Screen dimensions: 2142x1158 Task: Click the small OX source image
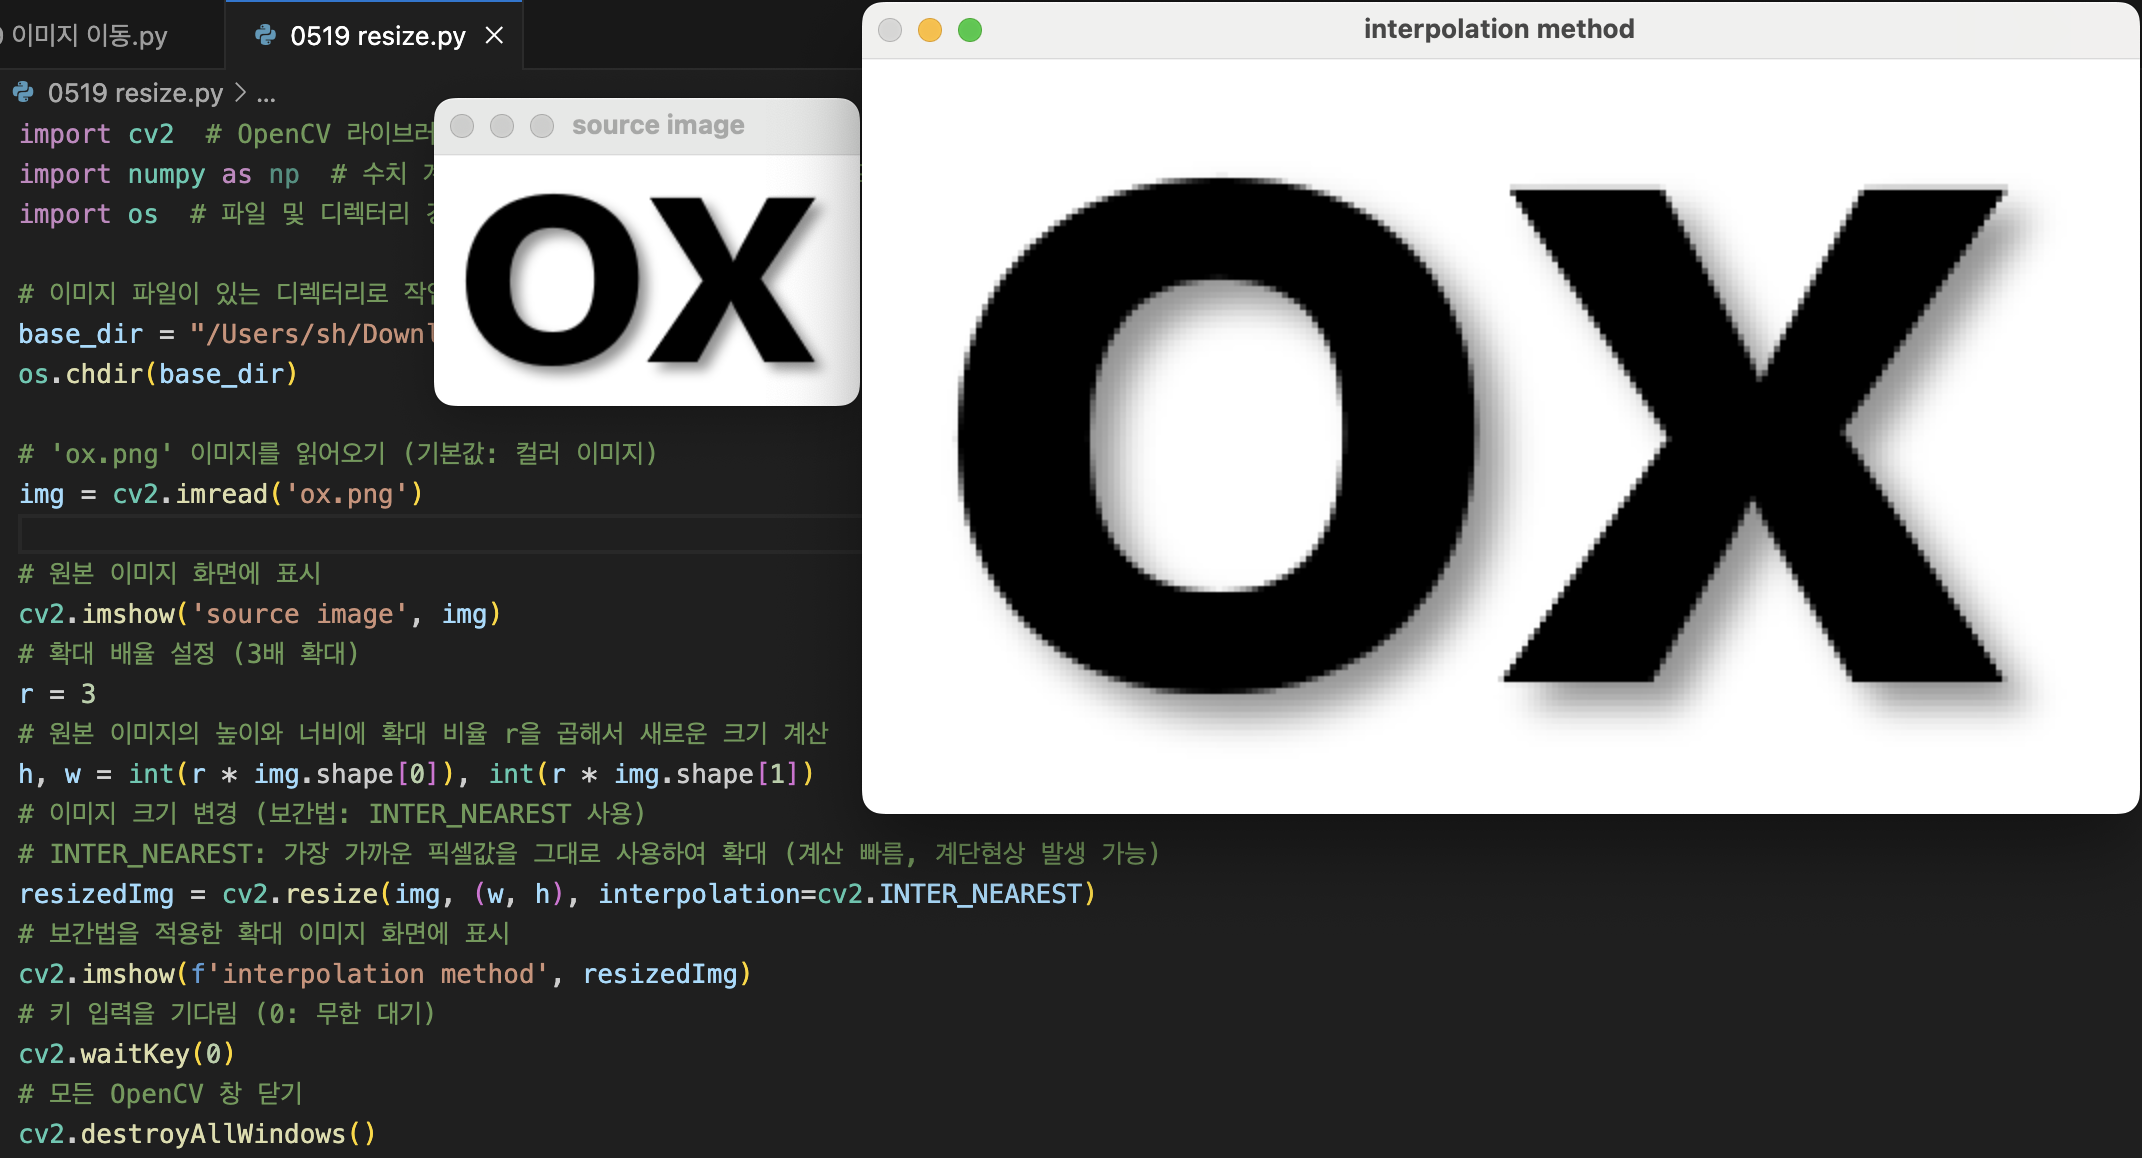click(646, 280)
